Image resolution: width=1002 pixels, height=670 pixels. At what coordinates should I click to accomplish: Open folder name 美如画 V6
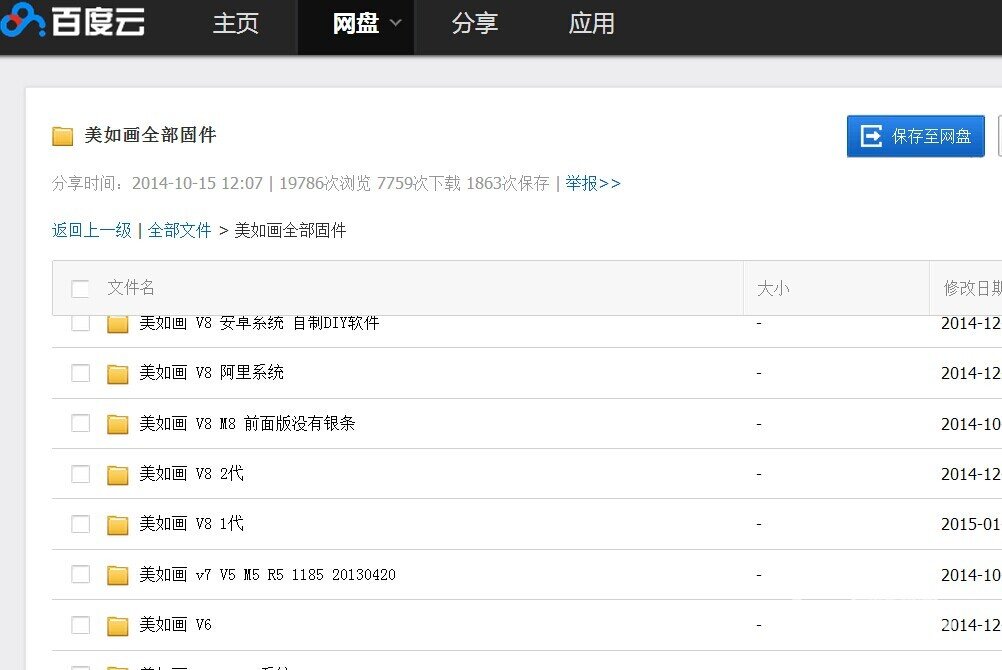tap(176, 624)
